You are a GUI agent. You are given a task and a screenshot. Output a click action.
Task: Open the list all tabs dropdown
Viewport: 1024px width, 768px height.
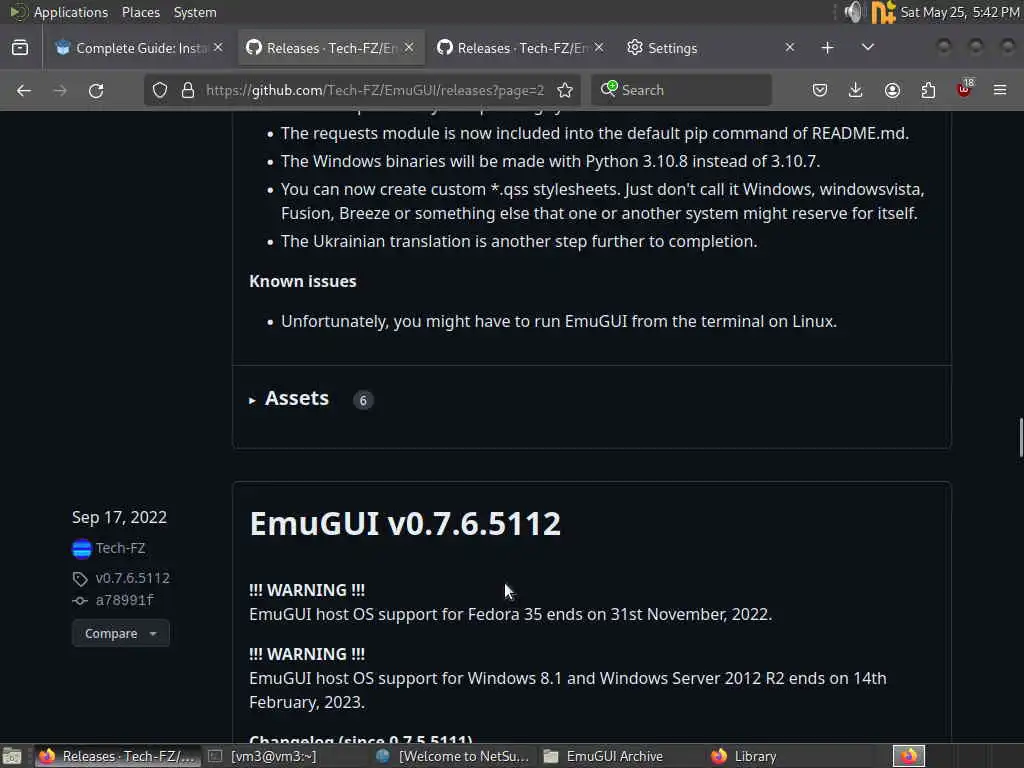click(x=867, y=48)
